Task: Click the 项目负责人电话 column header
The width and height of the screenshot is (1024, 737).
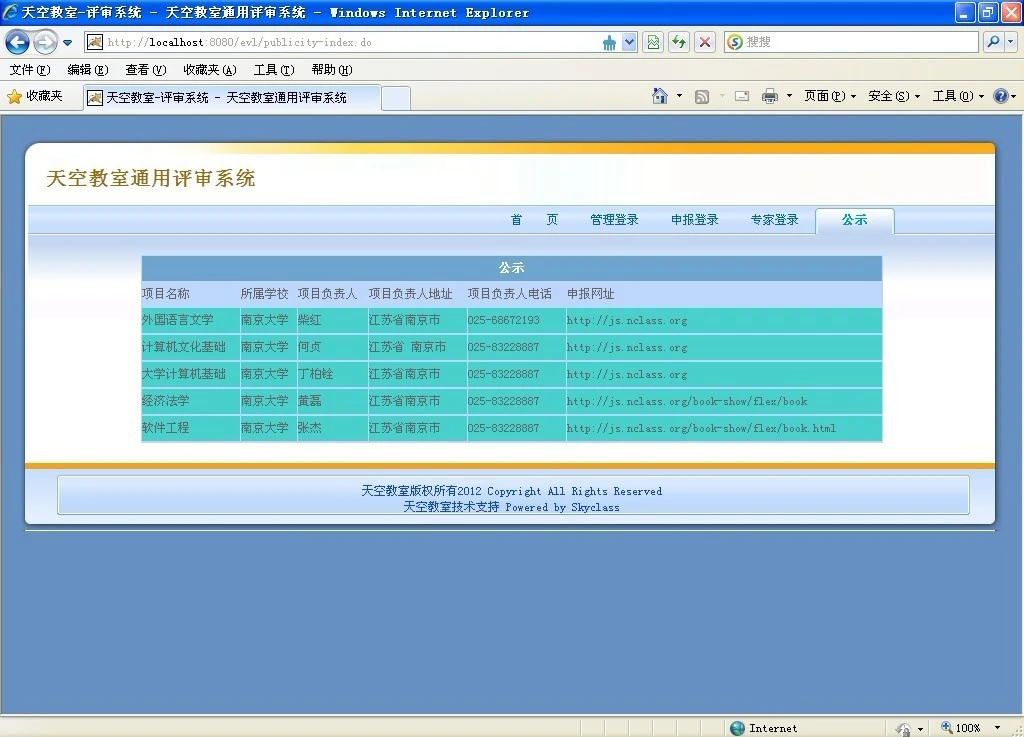Action: [x=509, y=294]
